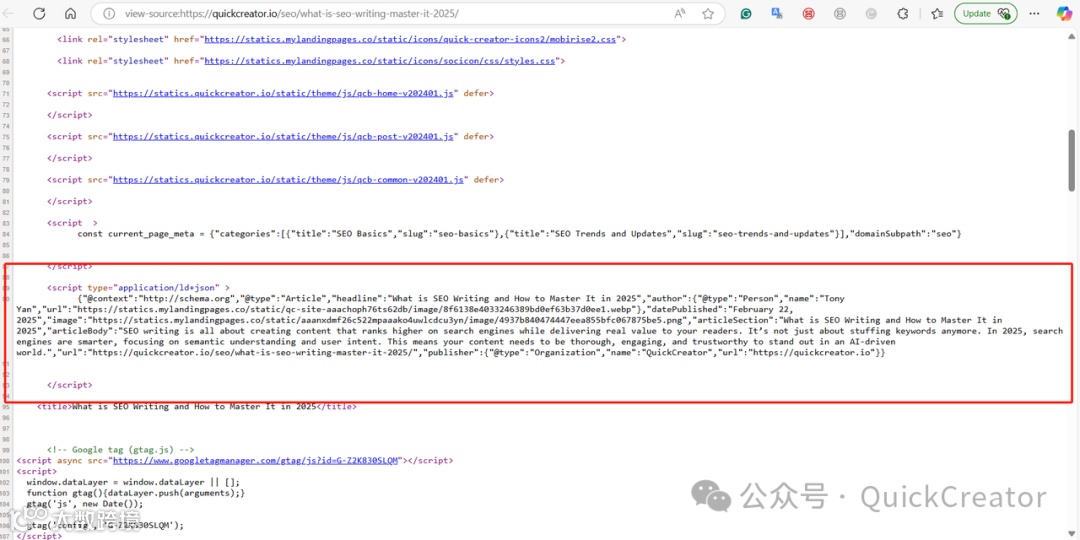Open the qcb-home-v202401.js script link
This screenshot has height=540, width=1080.
(284, 92)
